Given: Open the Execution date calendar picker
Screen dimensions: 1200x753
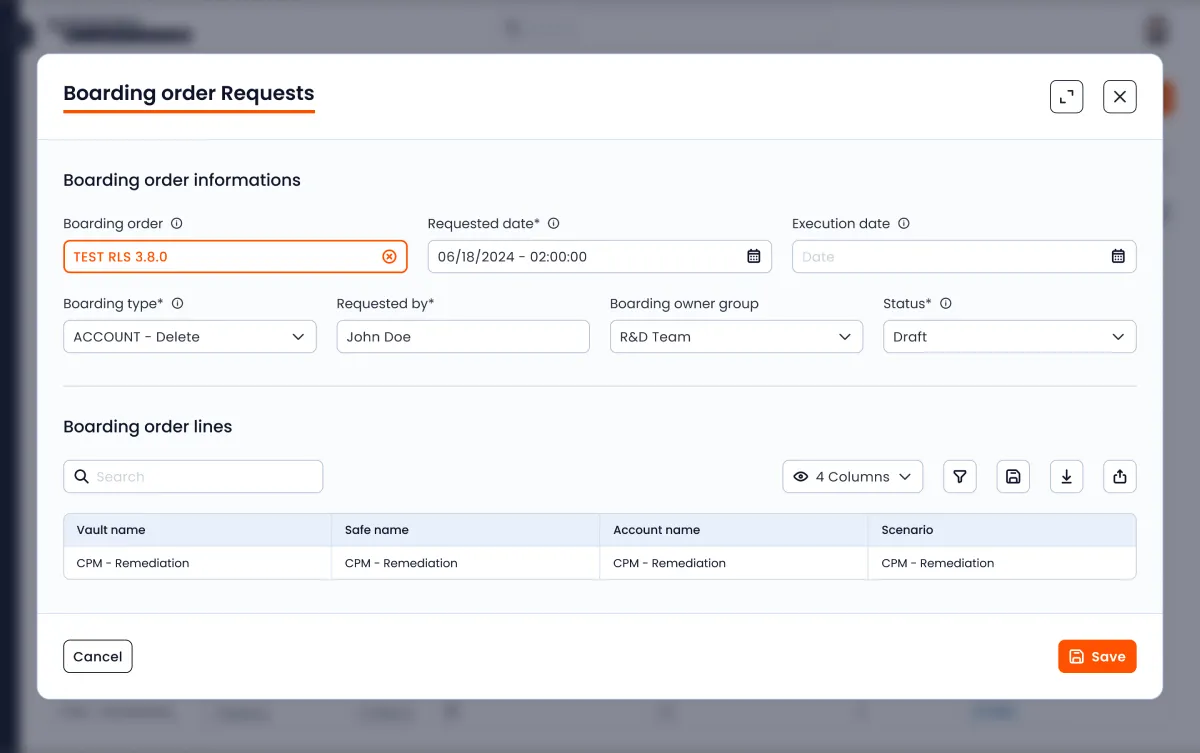Looking at the screenshot, I should (1118, 257).
